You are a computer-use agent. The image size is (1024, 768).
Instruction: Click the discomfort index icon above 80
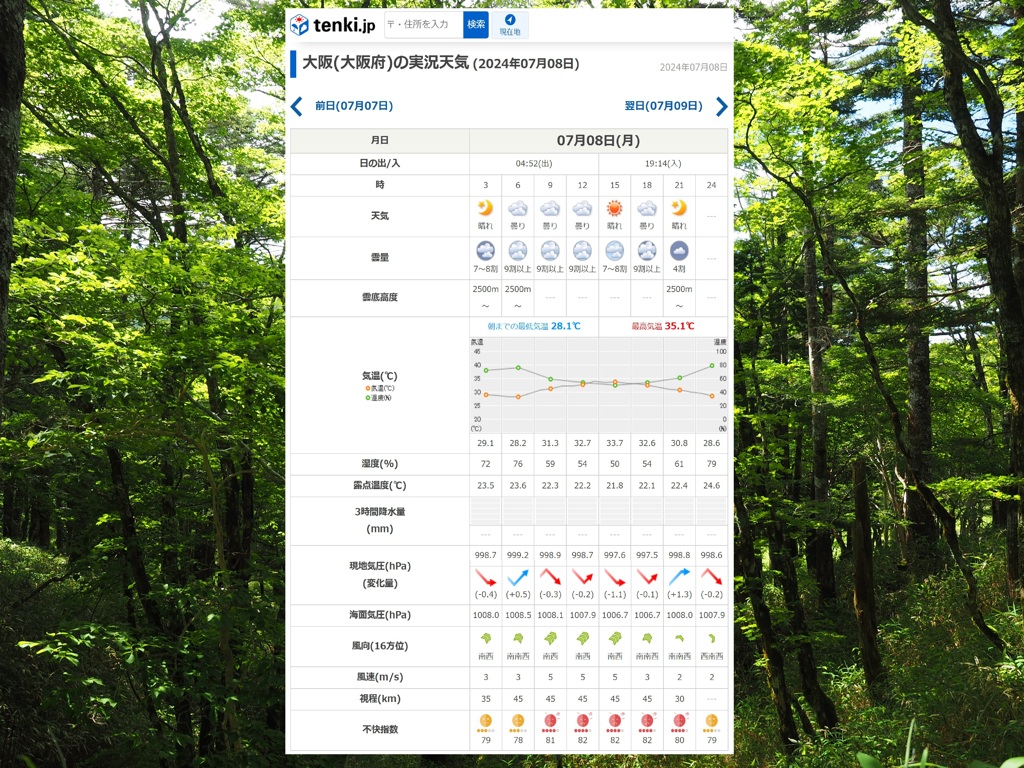[x=679, y=721]
